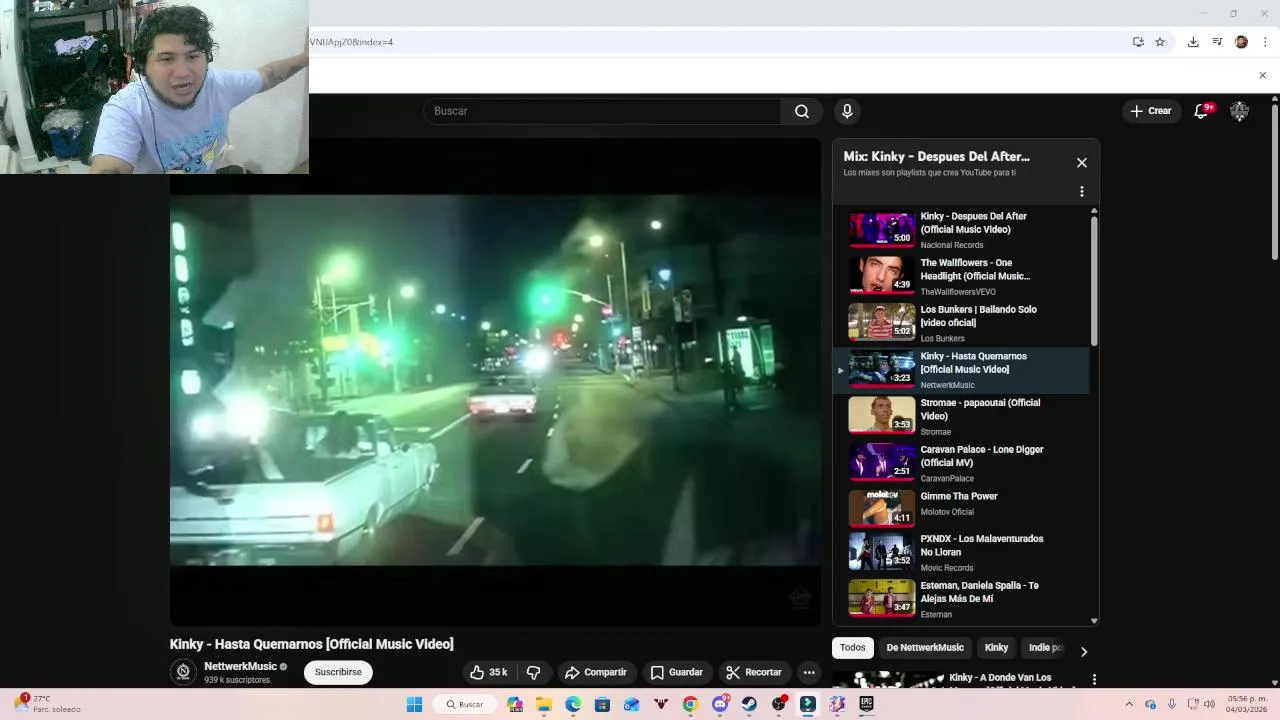
Task: Open Chrome downloads icon
Action: pos(1193,42)
